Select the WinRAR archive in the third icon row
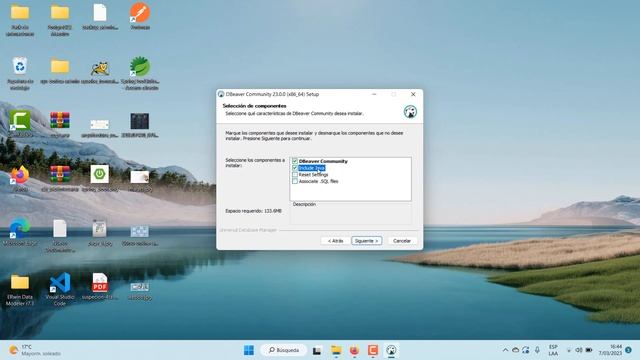640x360 pixels. (x=60, y=124)
